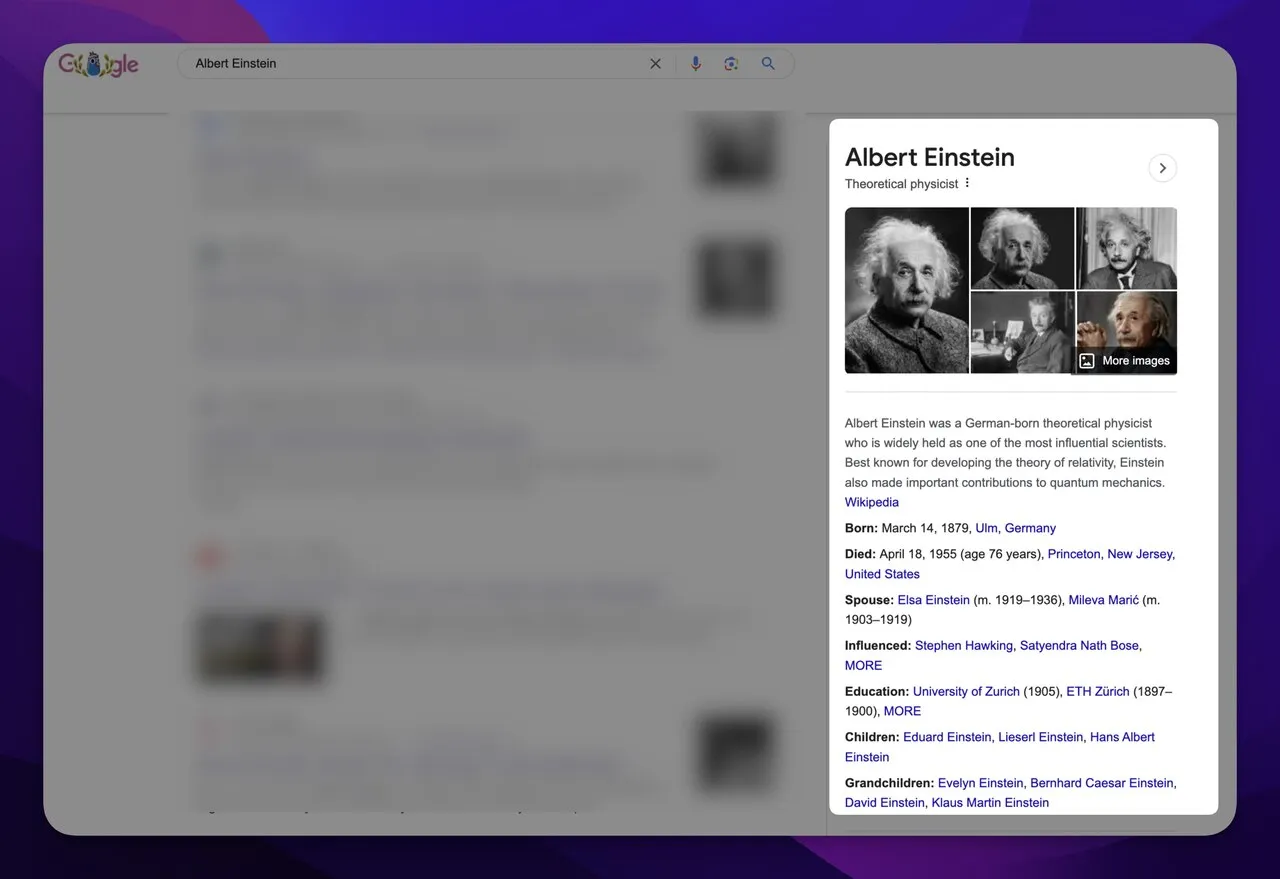
Task: Click the Died label text
Action: [860, 554]
